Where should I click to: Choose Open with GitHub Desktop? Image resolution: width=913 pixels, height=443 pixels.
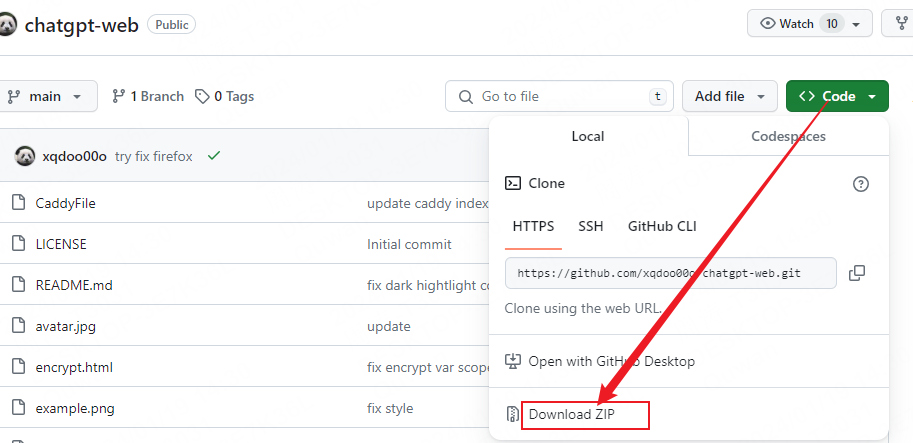611,361
